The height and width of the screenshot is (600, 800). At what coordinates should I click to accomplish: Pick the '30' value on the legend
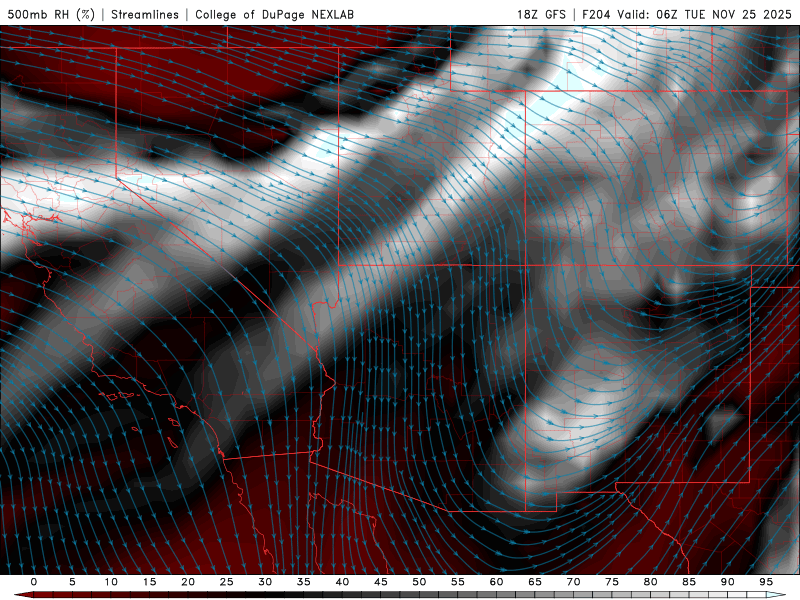click(265, 582)
